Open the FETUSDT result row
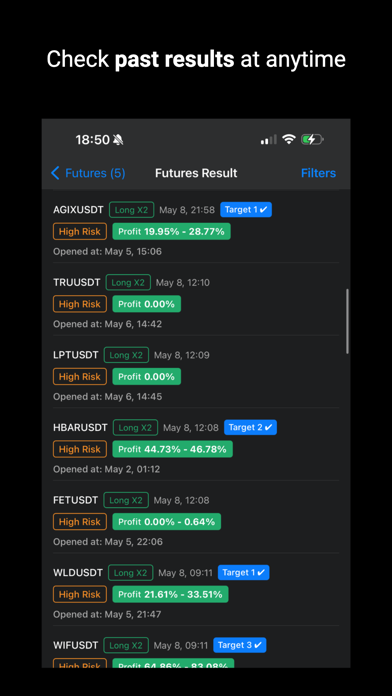 coord(196,518)
